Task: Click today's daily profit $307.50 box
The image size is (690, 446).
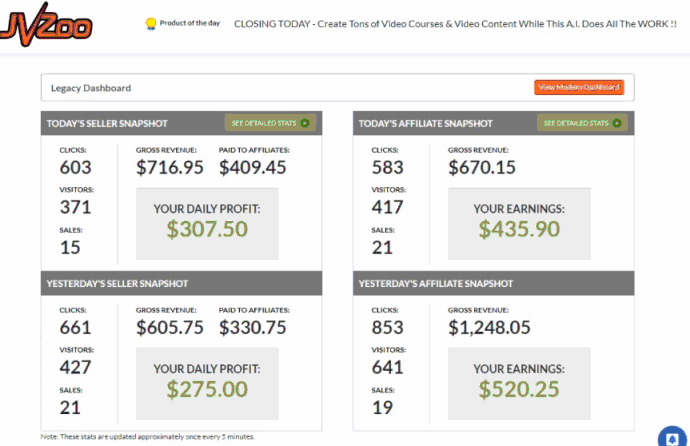Action: pos(207,223)
